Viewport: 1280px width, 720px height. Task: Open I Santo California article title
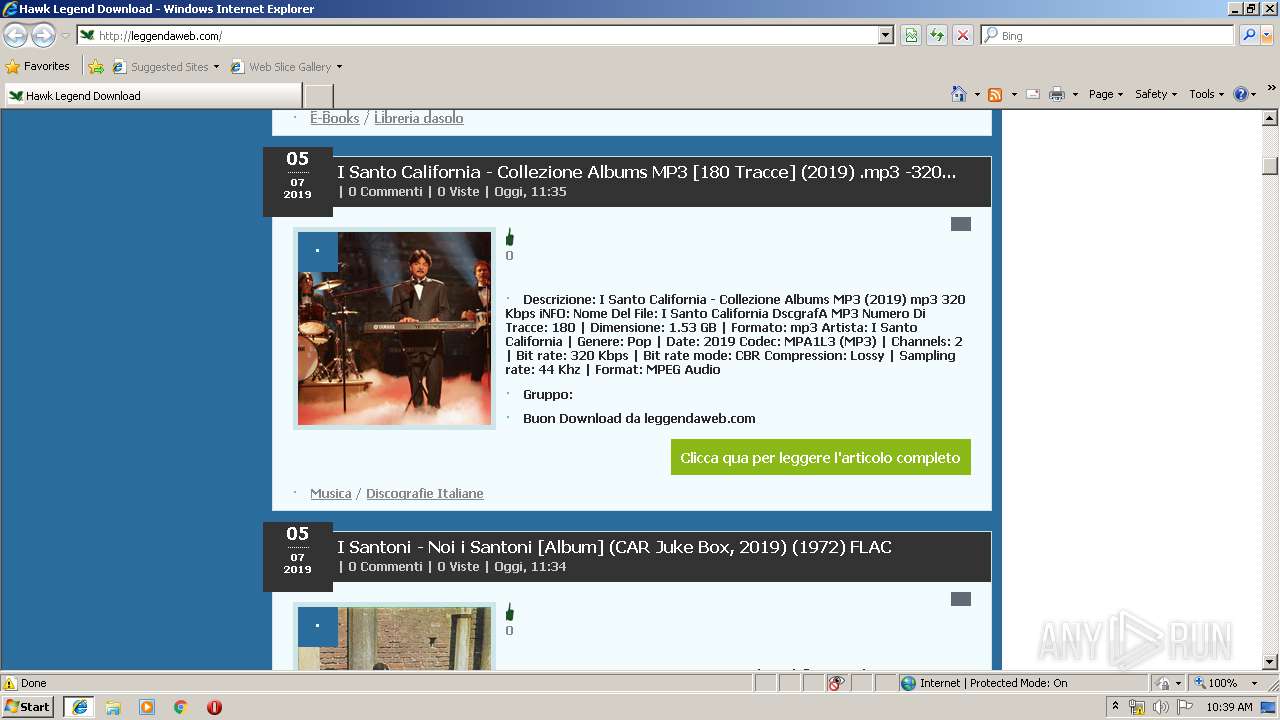click(646, 172)
